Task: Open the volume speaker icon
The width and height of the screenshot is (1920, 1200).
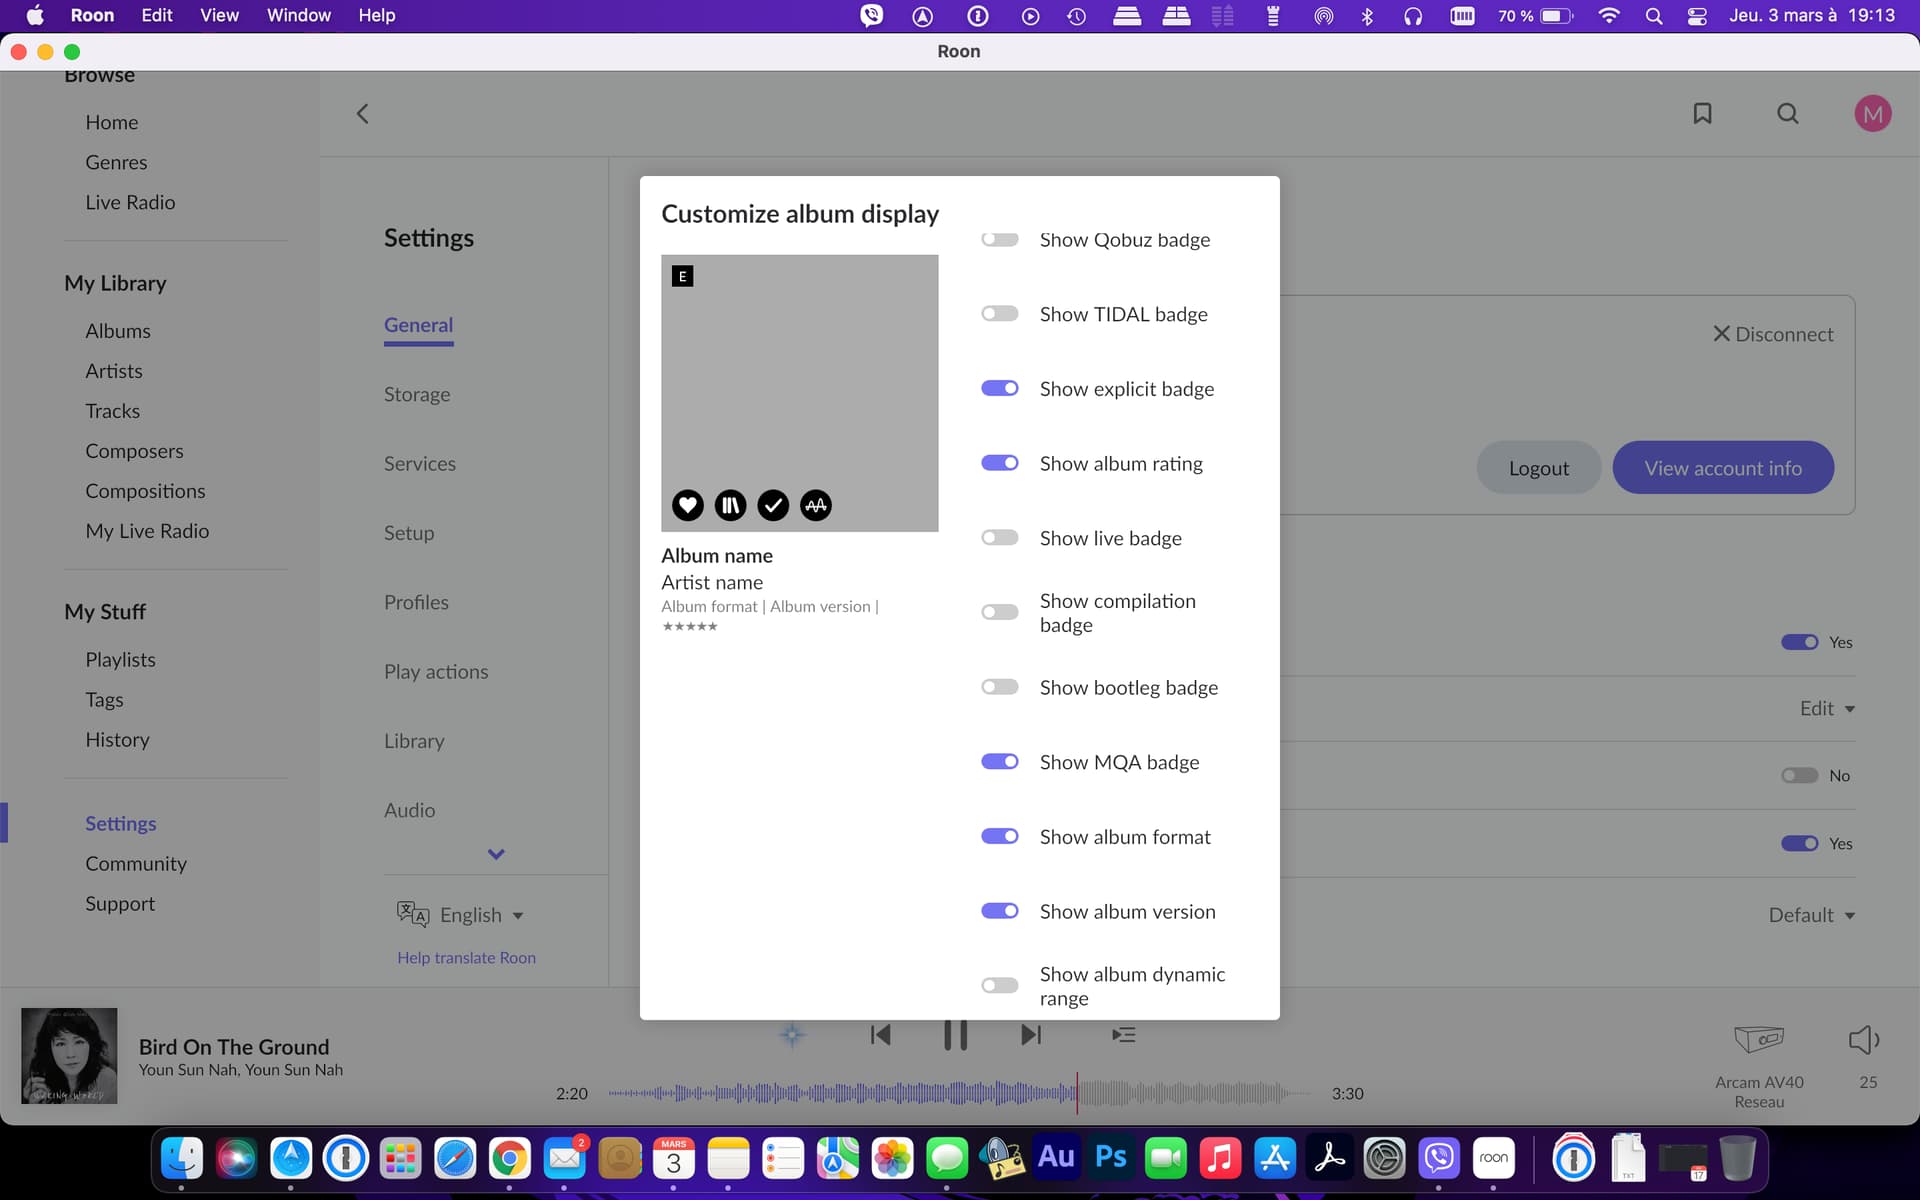Action: pos(1865,1040)
